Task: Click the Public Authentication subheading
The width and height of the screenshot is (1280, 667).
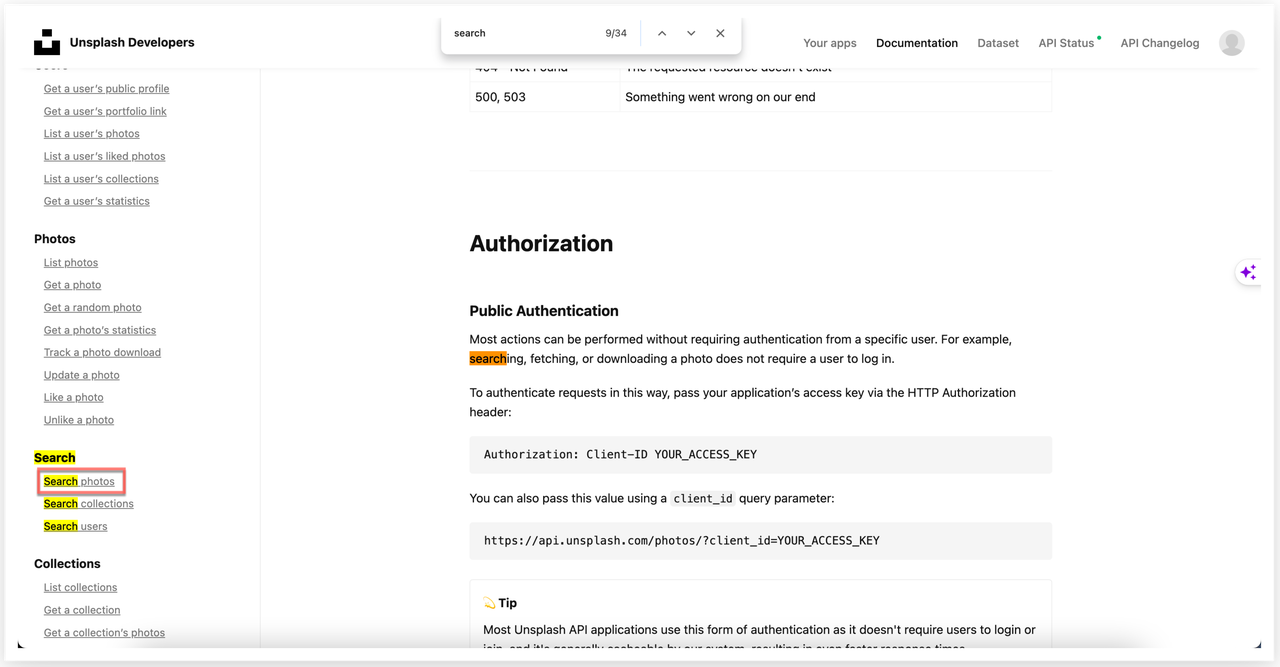Action: coord(544,311)
